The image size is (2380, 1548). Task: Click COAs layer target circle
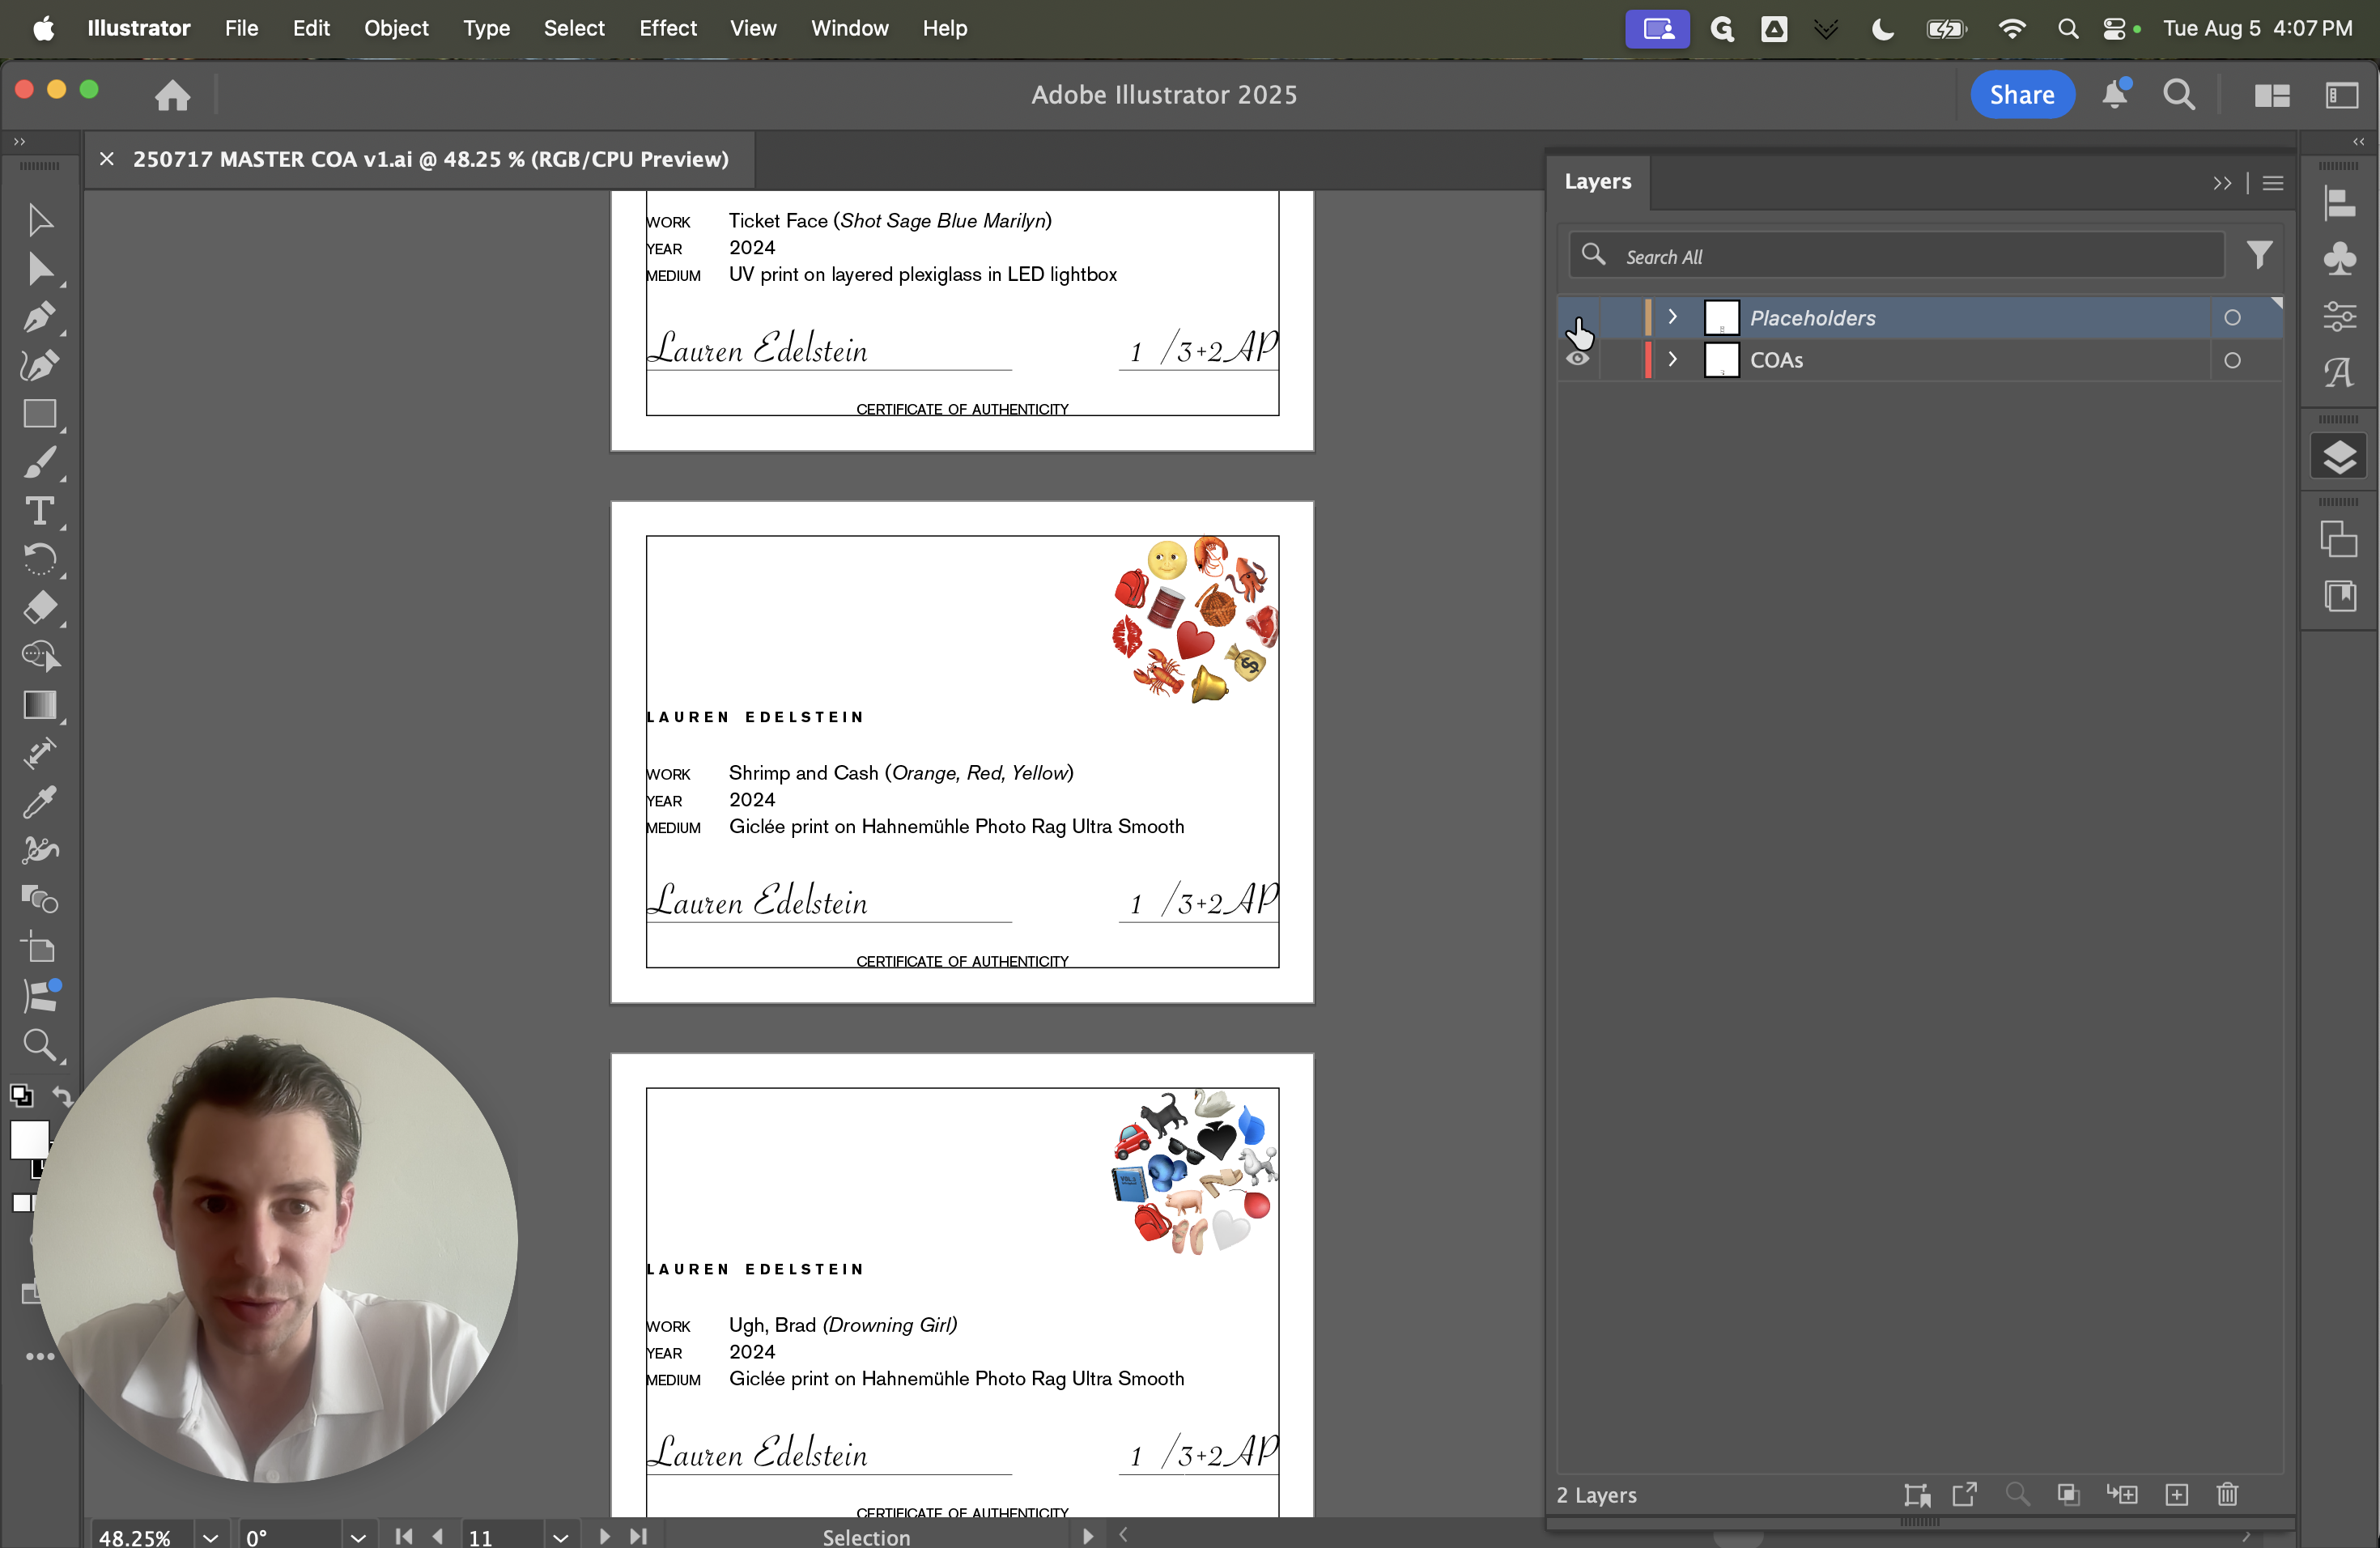(2232, 360)
